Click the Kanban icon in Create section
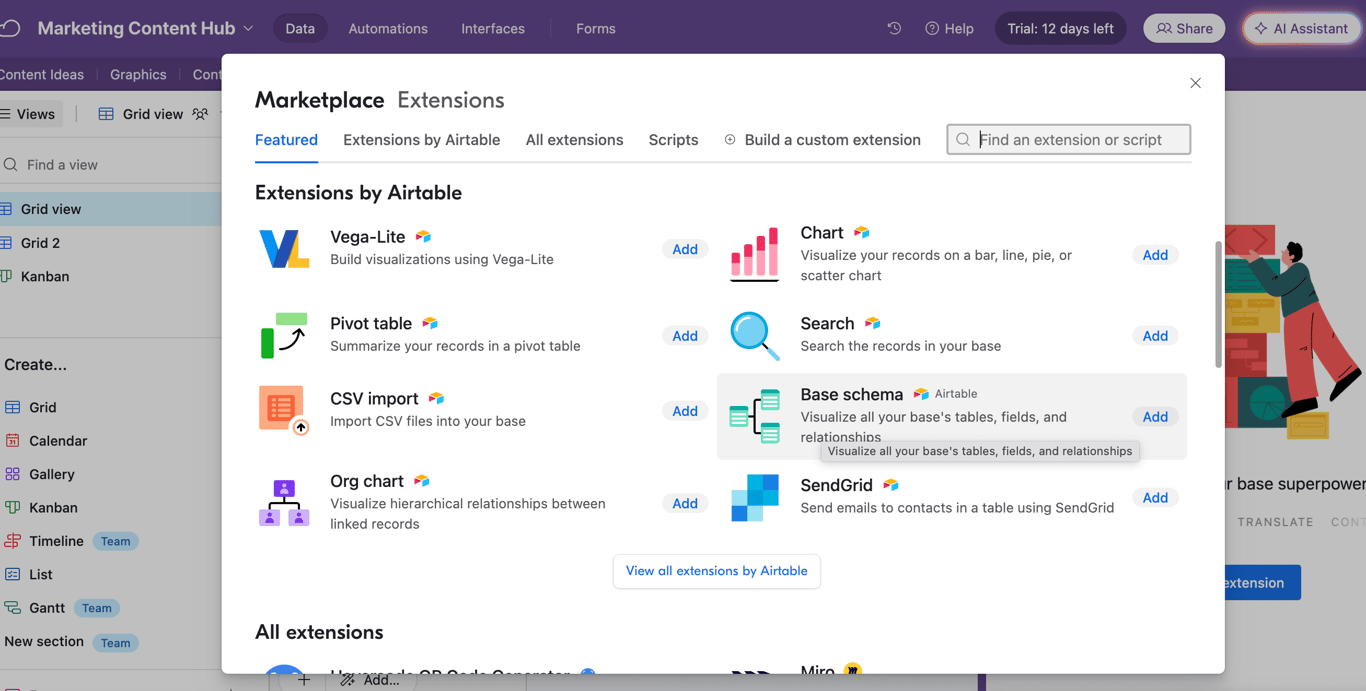 [x=13, y=507]
